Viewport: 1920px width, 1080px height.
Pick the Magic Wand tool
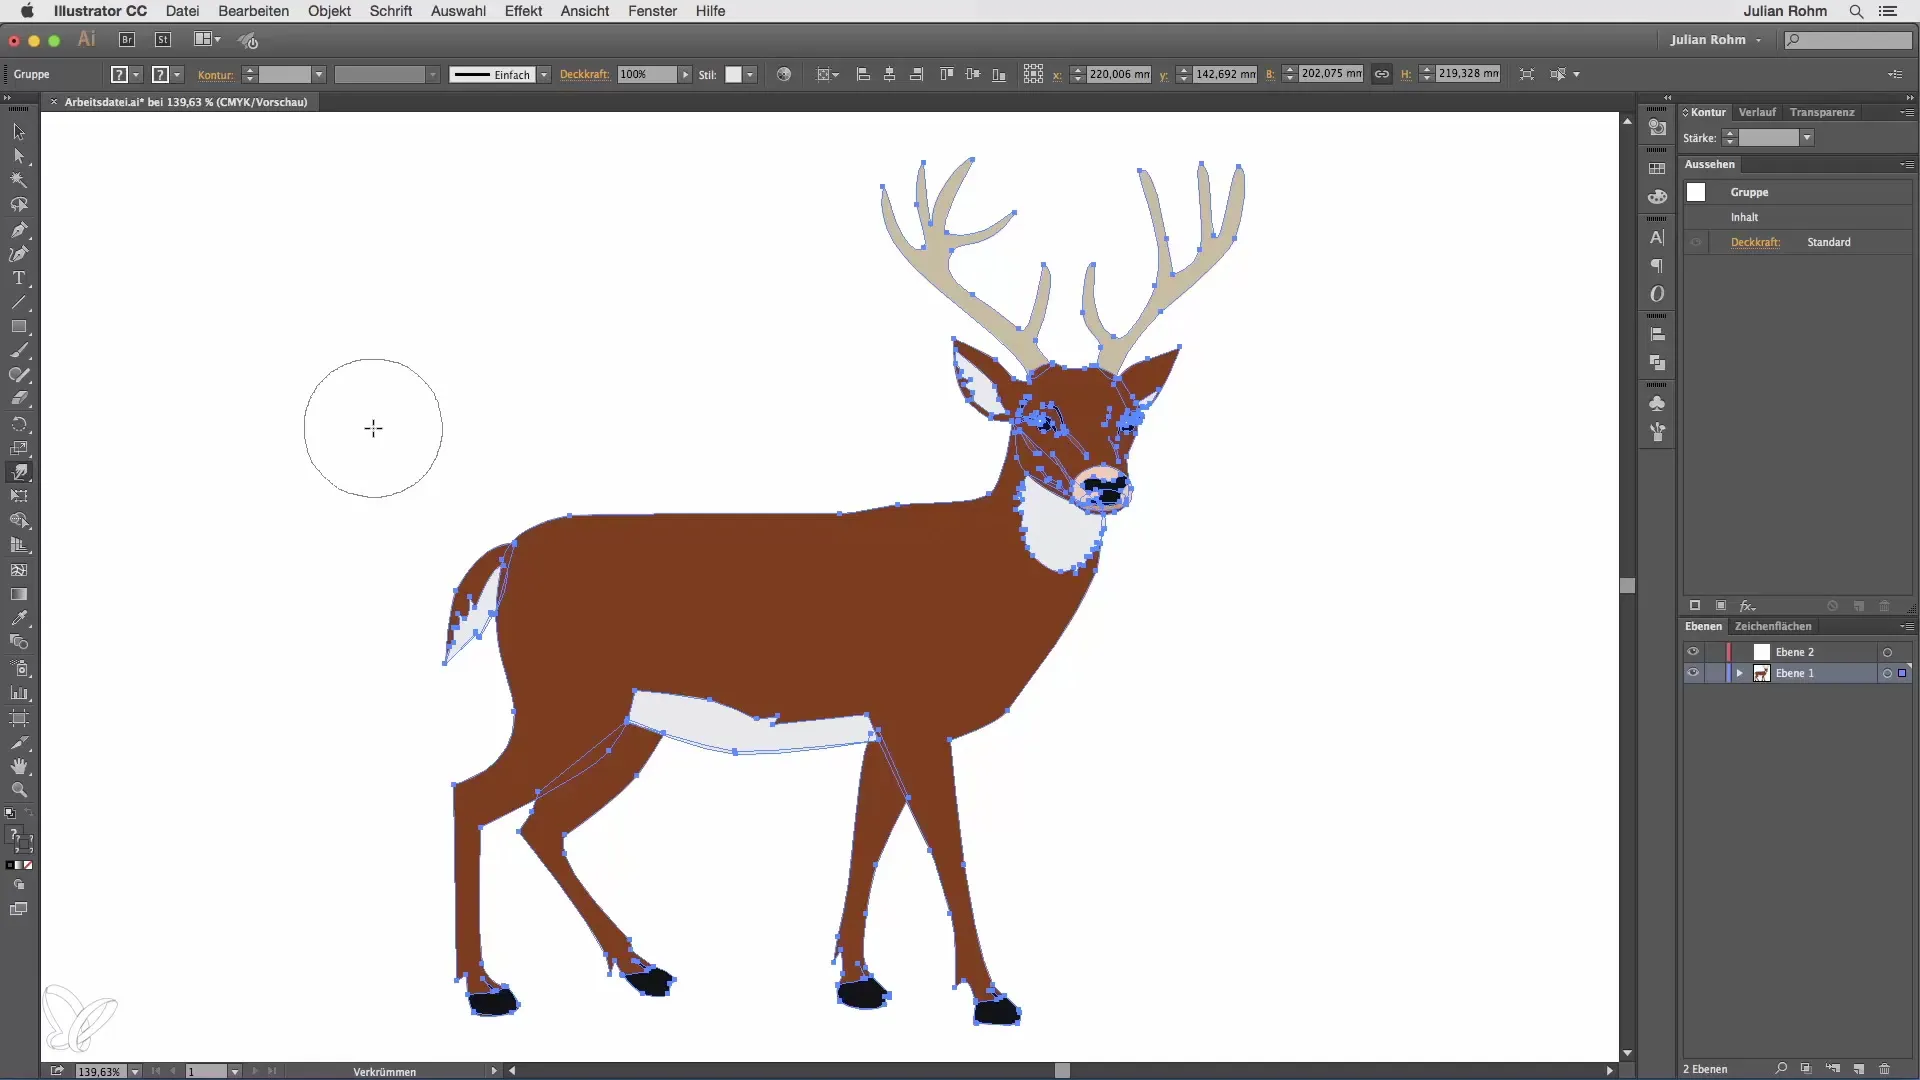[x=19, y=180]
